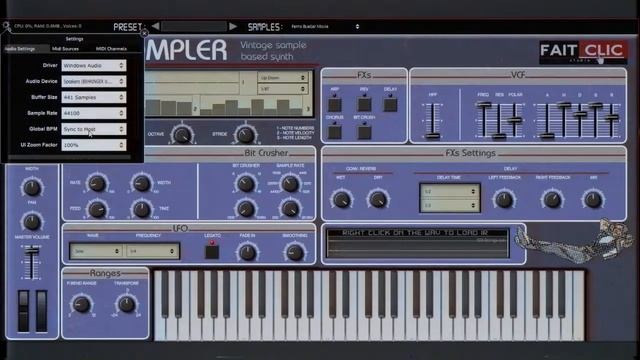Switch to the MIDI Channels tab

[111, 49]
